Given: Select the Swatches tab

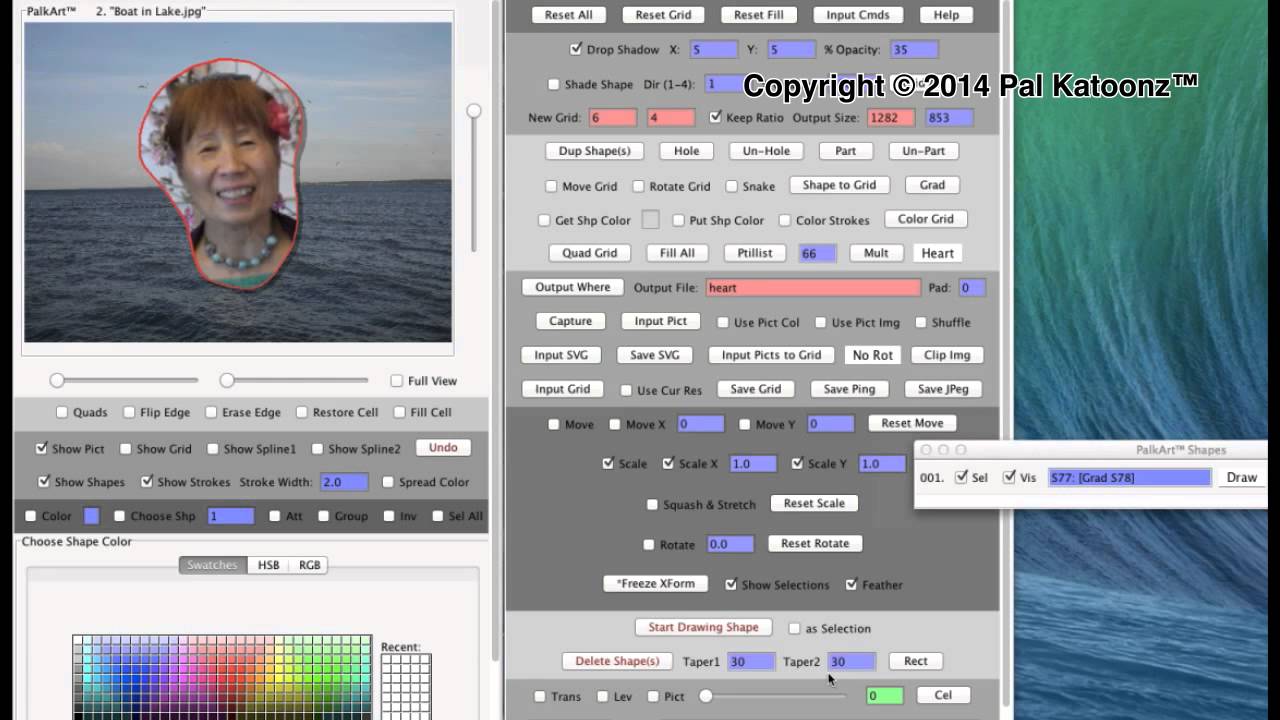Looking at the screenshot, I should (212, 565).
